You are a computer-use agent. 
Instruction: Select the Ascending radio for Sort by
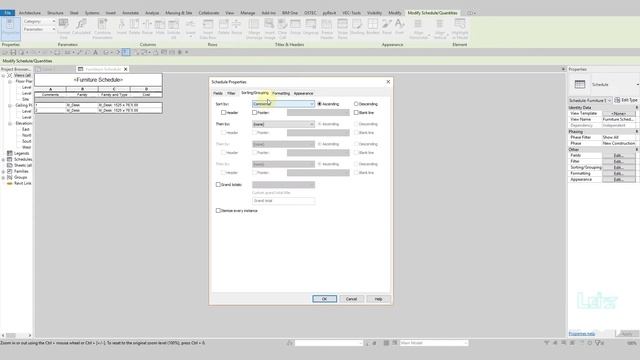click(320, 104)
